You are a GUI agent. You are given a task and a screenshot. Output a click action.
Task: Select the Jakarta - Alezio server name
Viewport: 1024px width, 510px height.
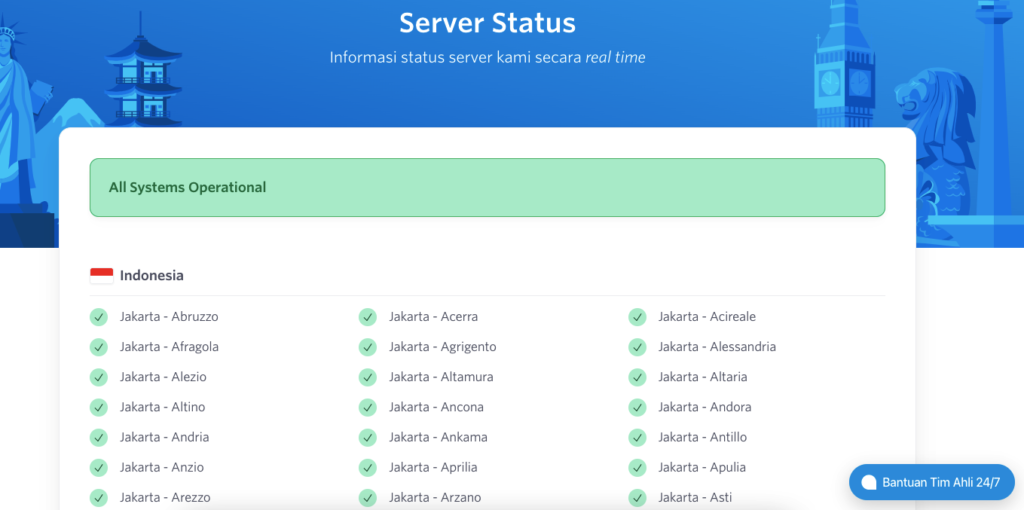(163, 377)
